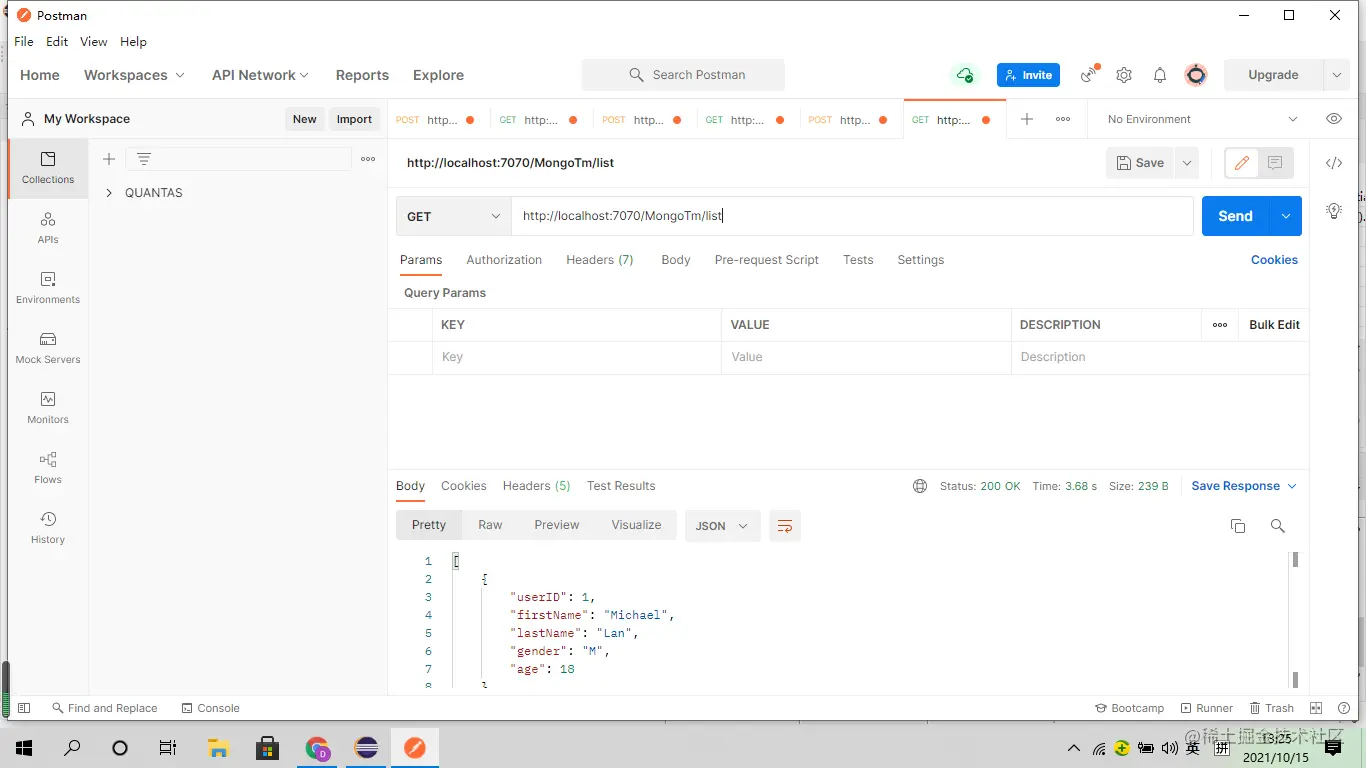Open the Monitors sidebar panel
The width and height of the screenshot is (1366, 768).
[48, 408]
